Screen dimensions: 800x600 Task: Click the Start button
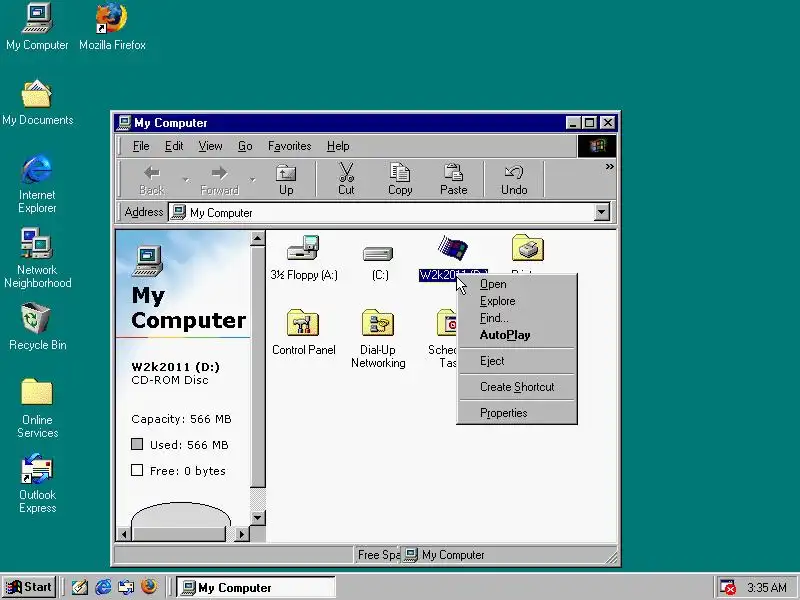(29, 587)
